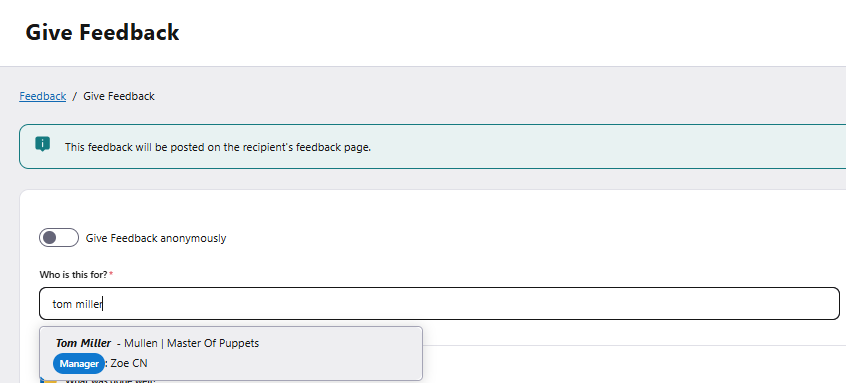Click the Zoe CN manager name in suggestion
Viewport: 846px width, 383px height.
click(129, 364)
